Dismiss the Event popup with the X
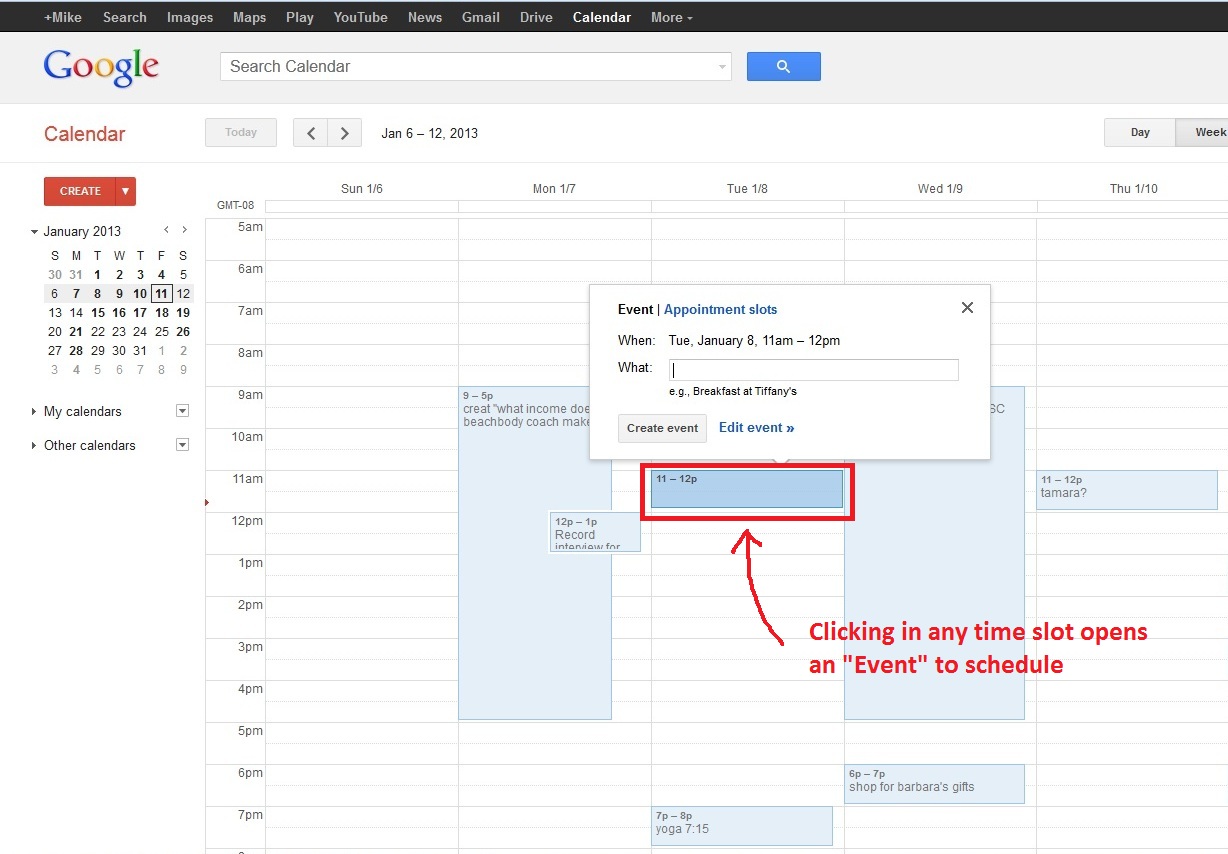Viewport: 1228px width, 854px height. (x=966, y=307)
